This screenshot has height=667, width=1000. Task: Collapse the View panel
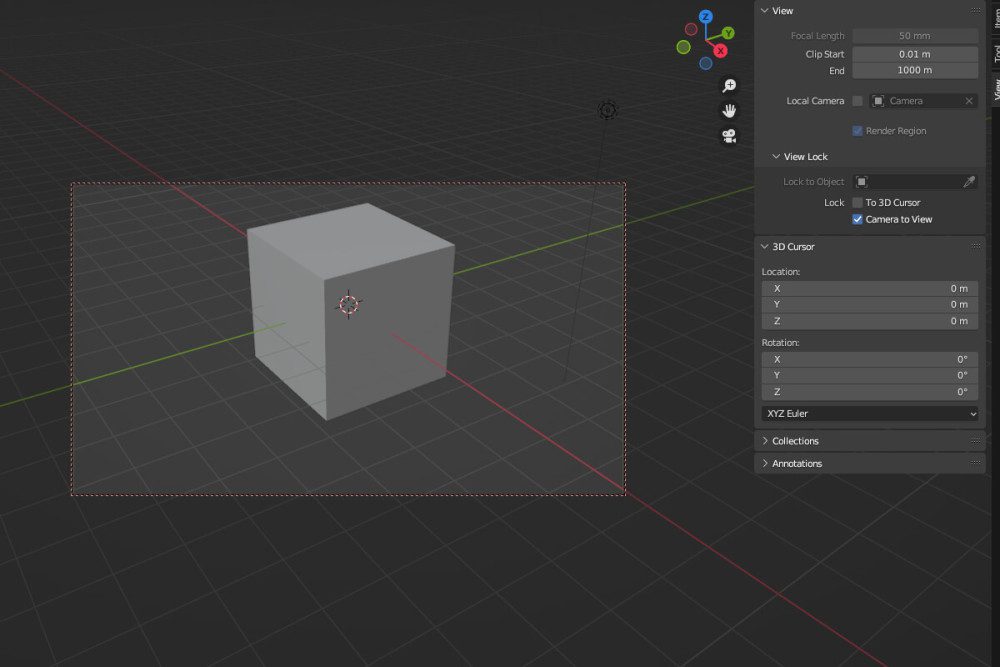click(x=765, y=11)
